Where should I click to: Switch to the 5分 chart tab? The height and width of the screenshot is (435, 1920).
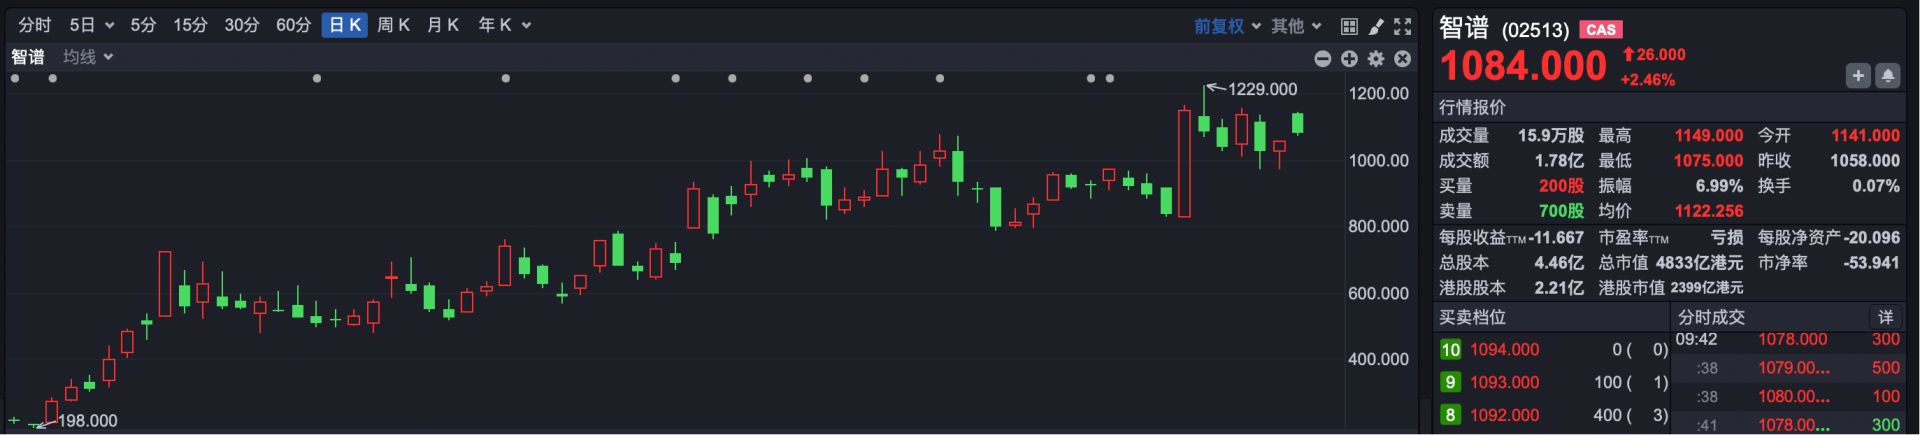pyautogui.click(x=143, y=25)
